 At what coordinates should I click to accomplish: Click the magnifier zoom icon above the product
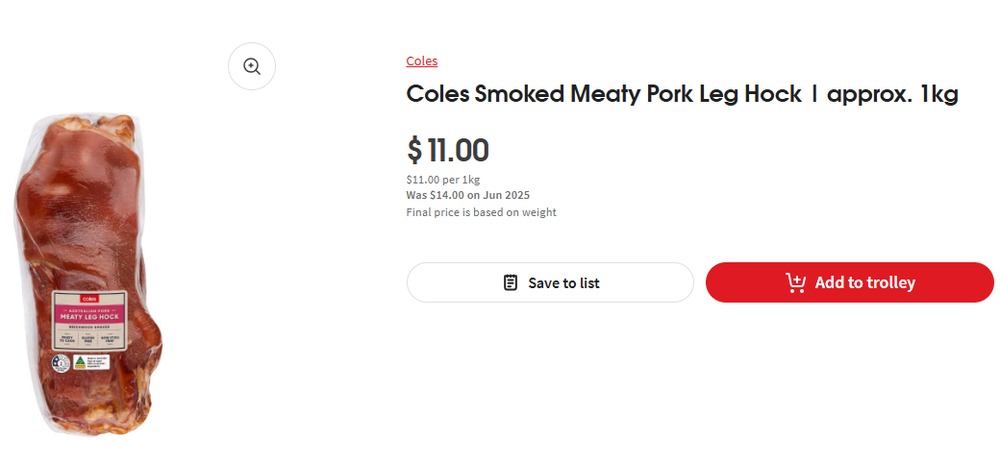251,67
